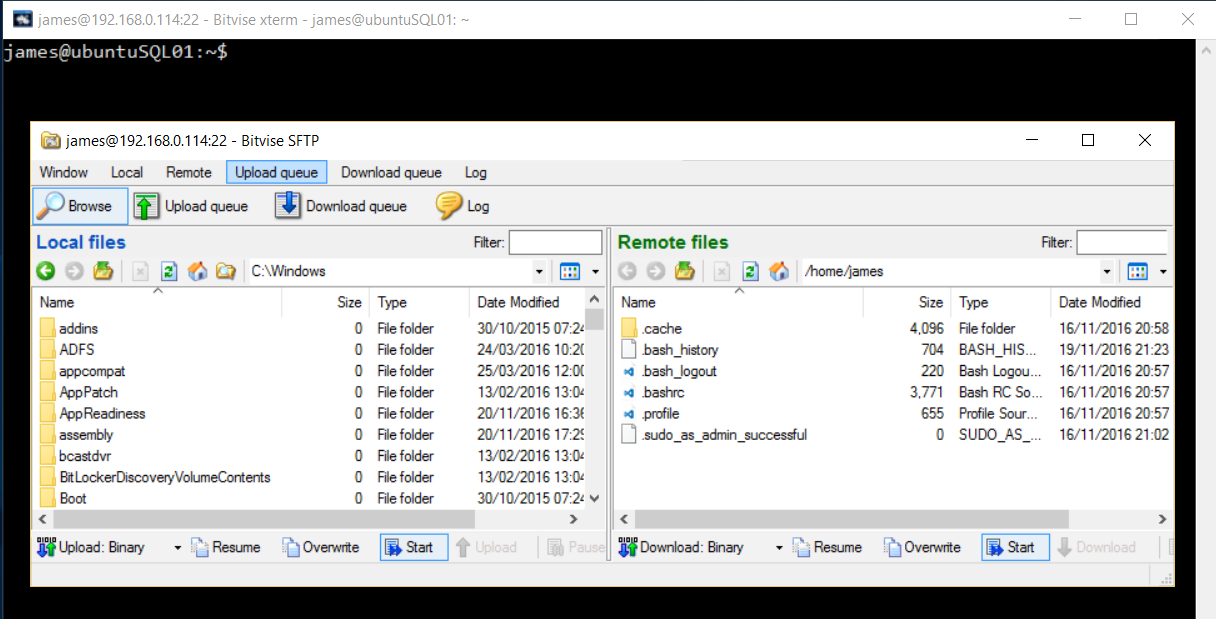This screenshot has width=1216, height=619.
Task: Refresh the Local files listing
Action: pos(169,271)
